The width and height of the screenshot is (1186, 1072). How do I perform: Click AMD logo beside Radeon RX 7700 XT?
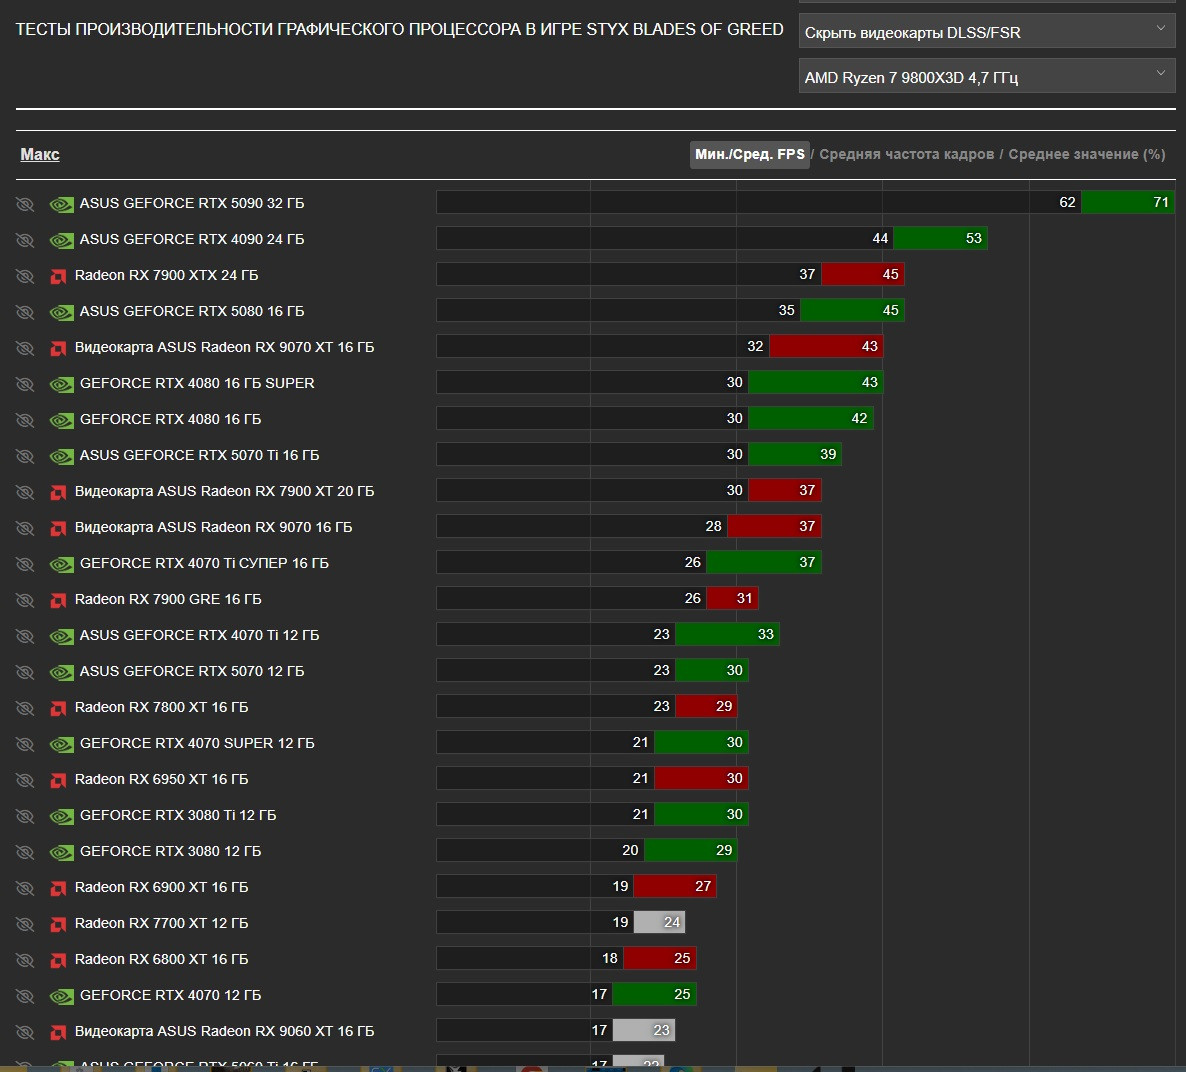58,924
